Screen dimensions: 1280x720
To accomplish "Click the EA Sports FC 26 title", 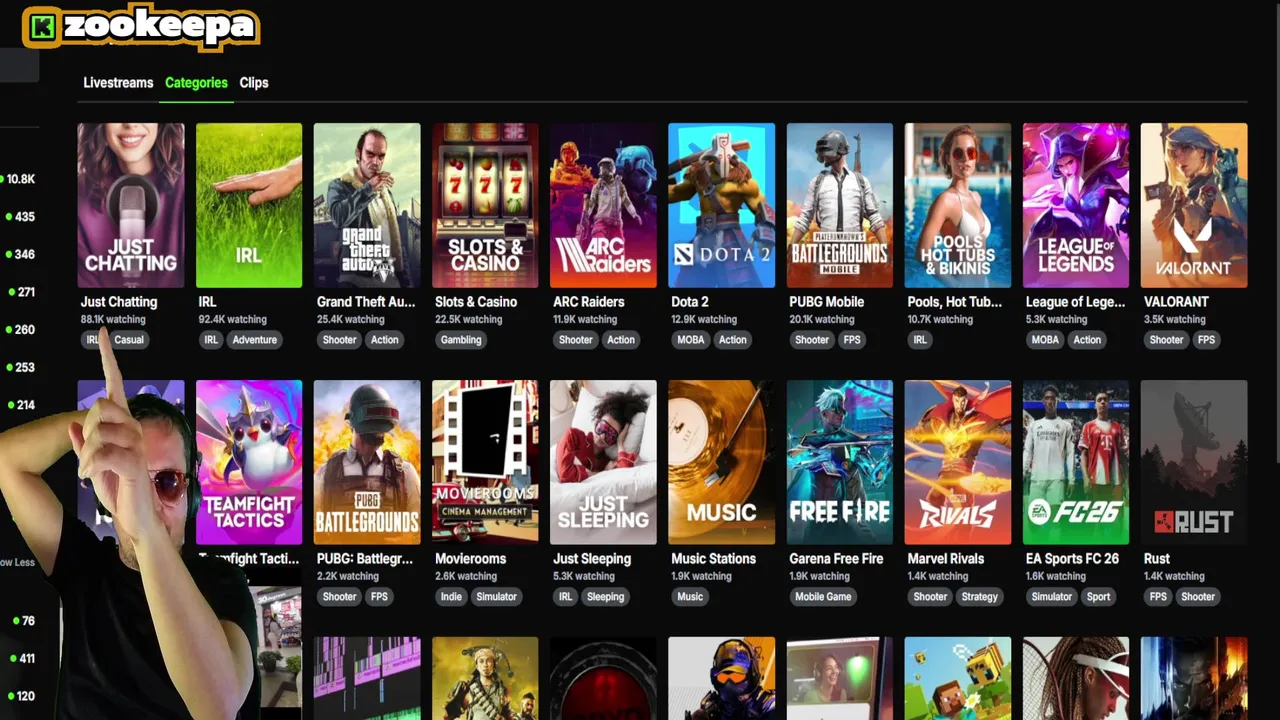I will 1073,559.
